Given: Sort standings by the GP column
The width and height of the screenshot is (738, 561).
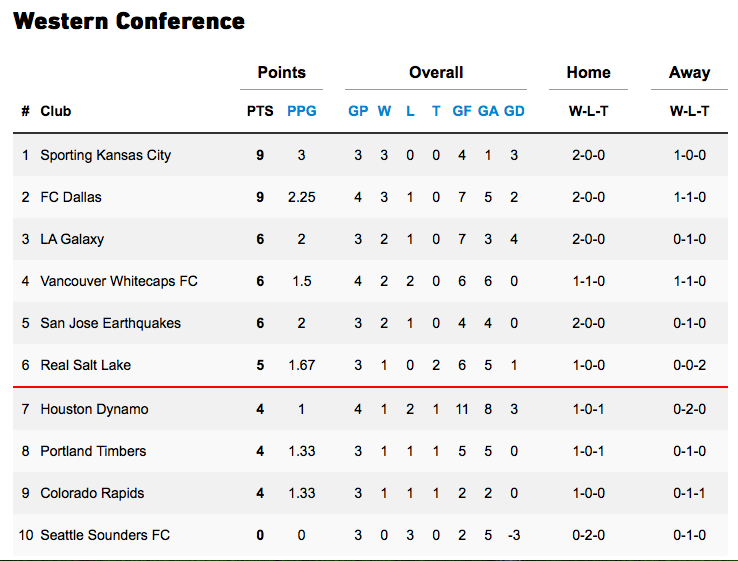Looking at the screenshot, I should [358, 111].
